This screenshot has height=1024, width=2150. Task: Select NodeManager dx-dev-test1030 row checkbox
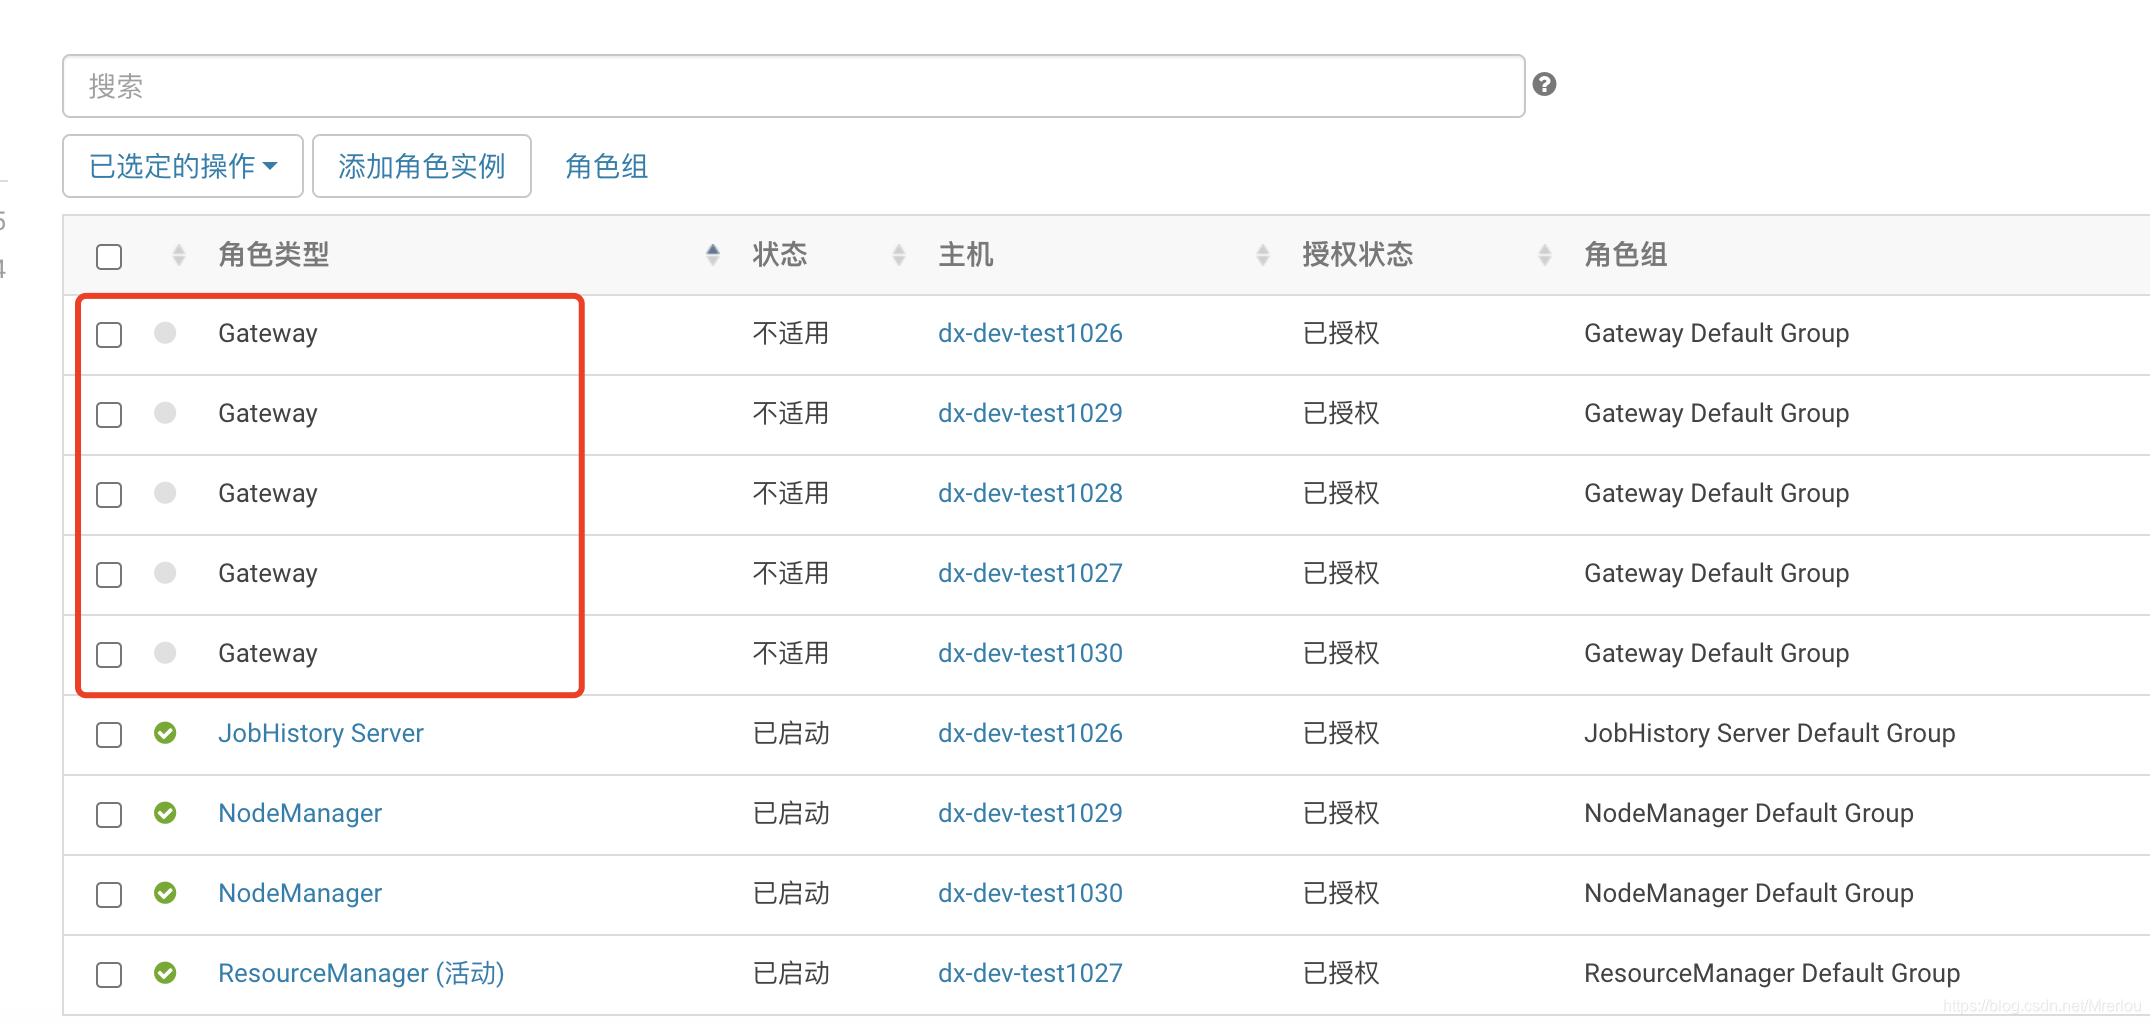click(109, 895)
